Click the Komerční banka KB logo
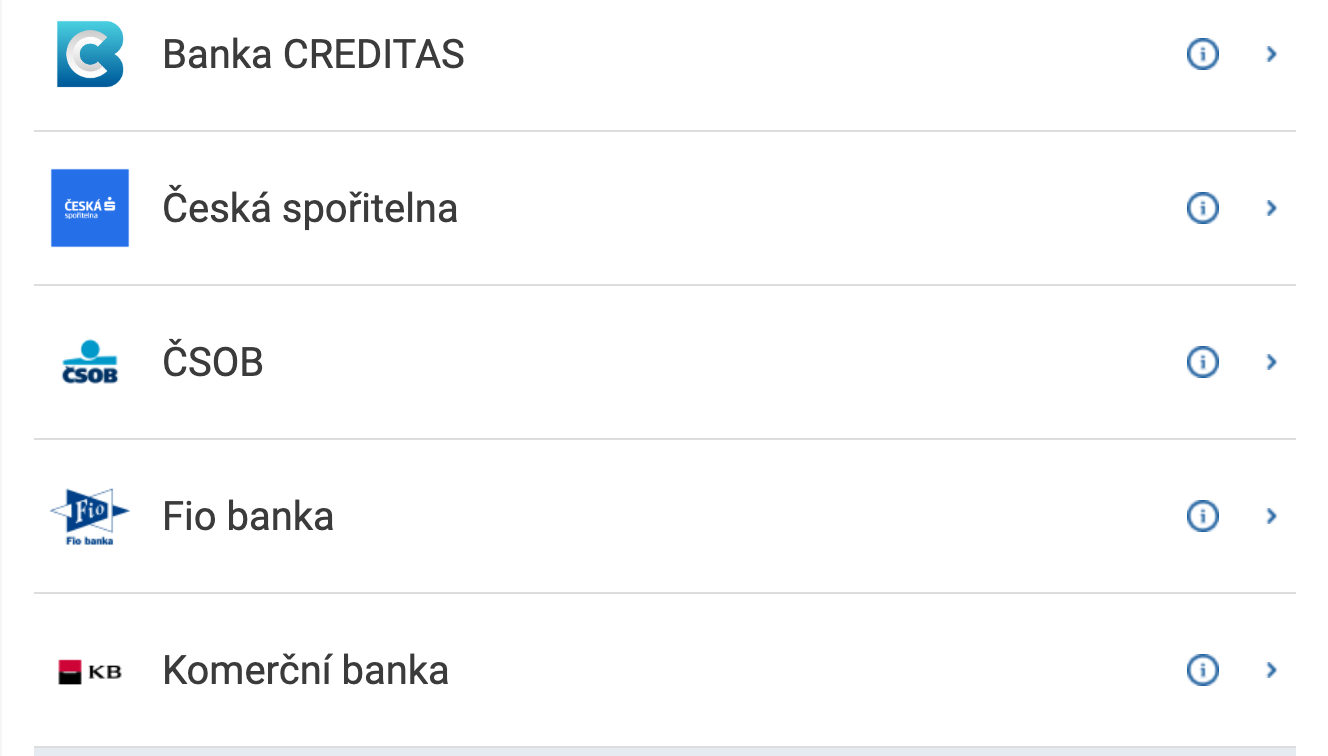1328x756 pixels. (x=90, y=670)
